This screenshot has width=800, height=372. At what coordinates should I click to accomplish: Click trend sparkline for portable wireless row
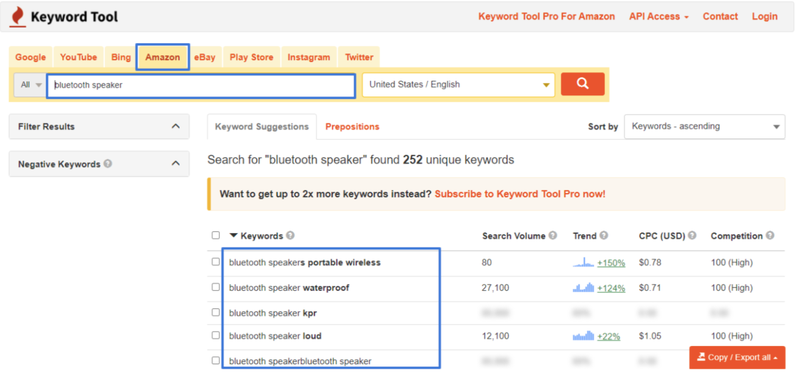pyautogui.click(x=584, y=262)
